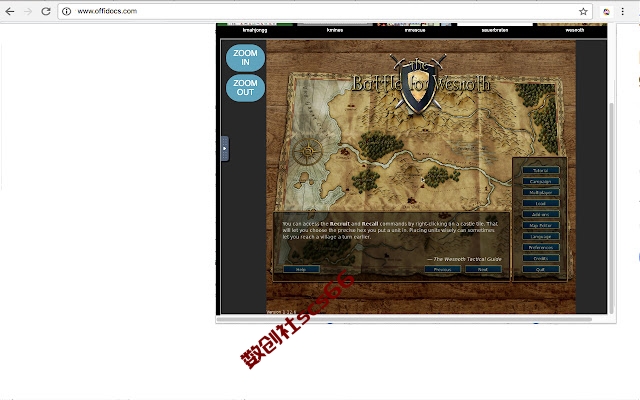The width and height of the screenshot is (640, 400).
Task: Expand the side panel arrow handle
Action: (x=224, y=149)
